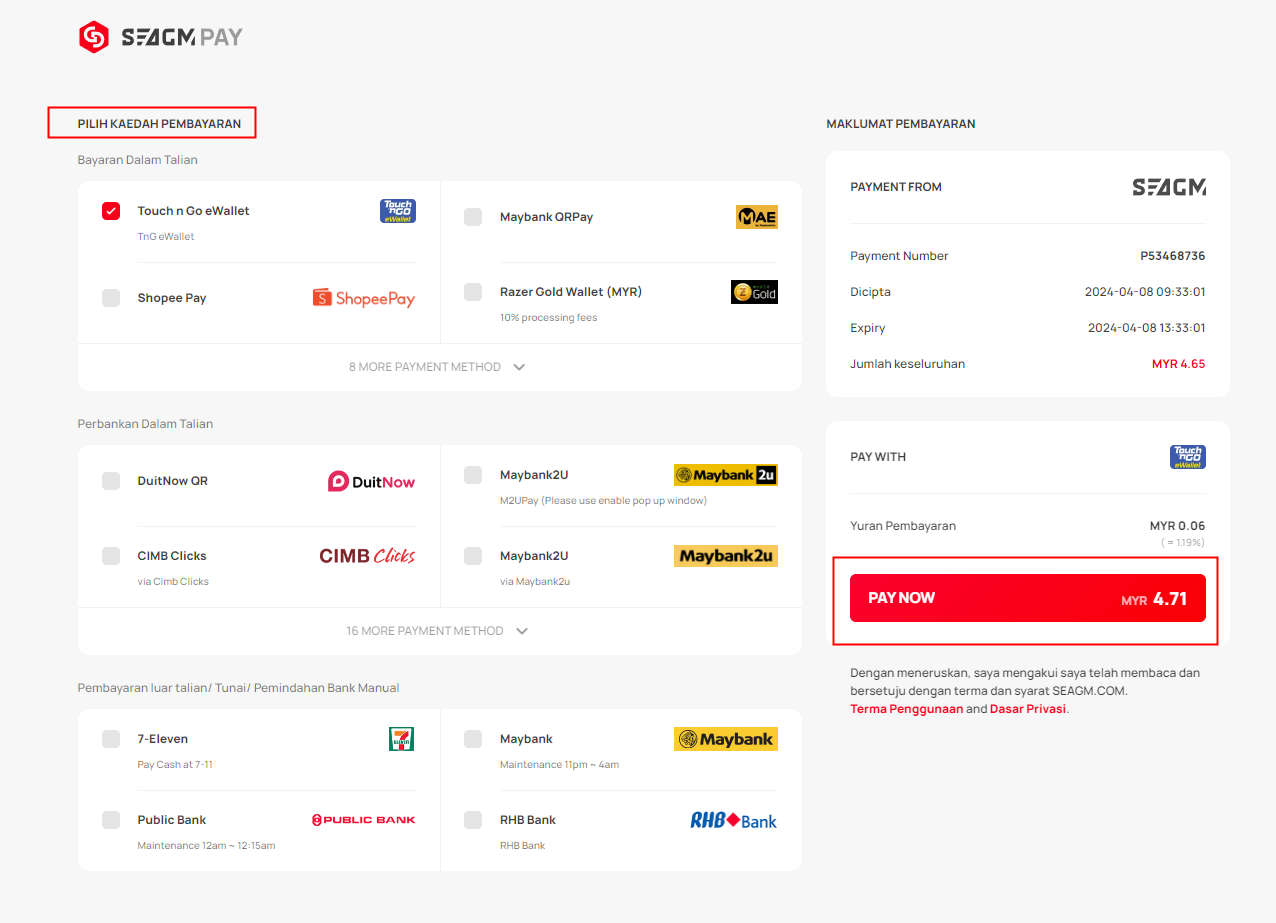Image resolution: width=1276 pixels, height=923 pixels.
Task: Open the Terma Penggunaan link
Action: (x=907, y=709)
